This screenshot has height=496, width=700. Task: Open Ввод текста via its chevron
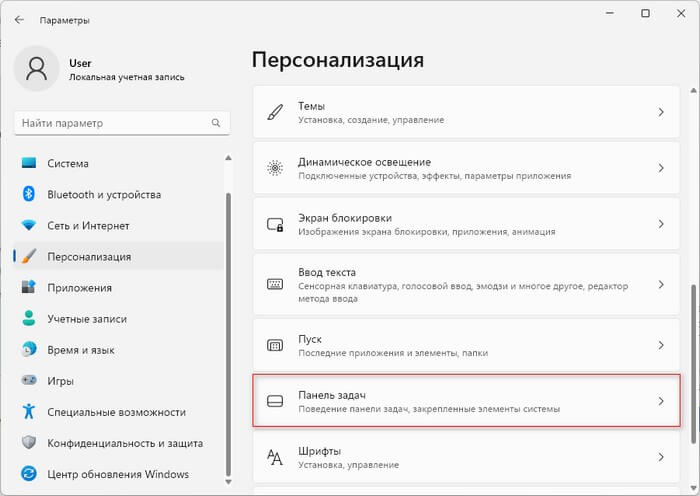[x=661, y=284]
